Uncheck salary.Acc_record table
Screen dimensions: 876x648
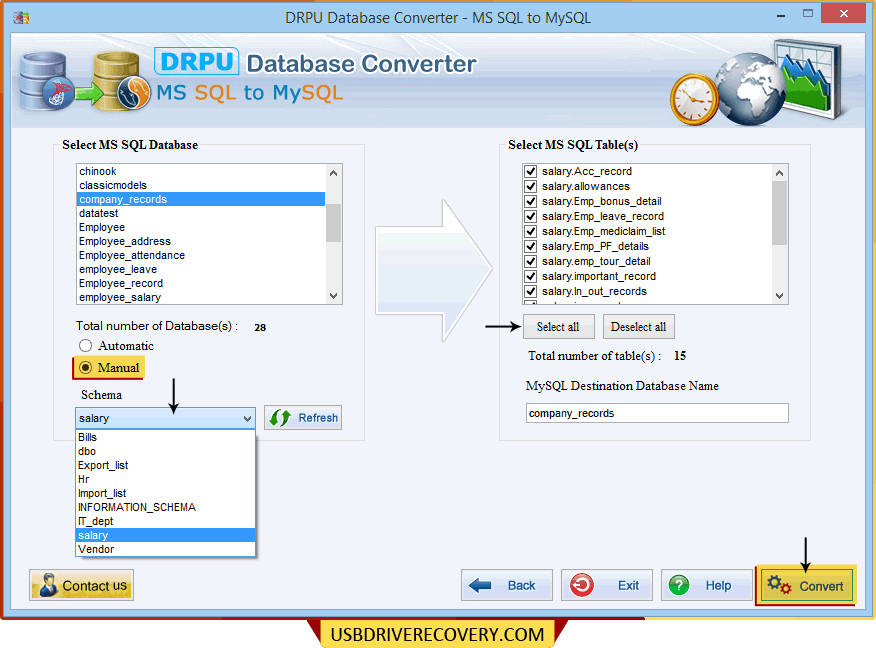coord(530,171)
